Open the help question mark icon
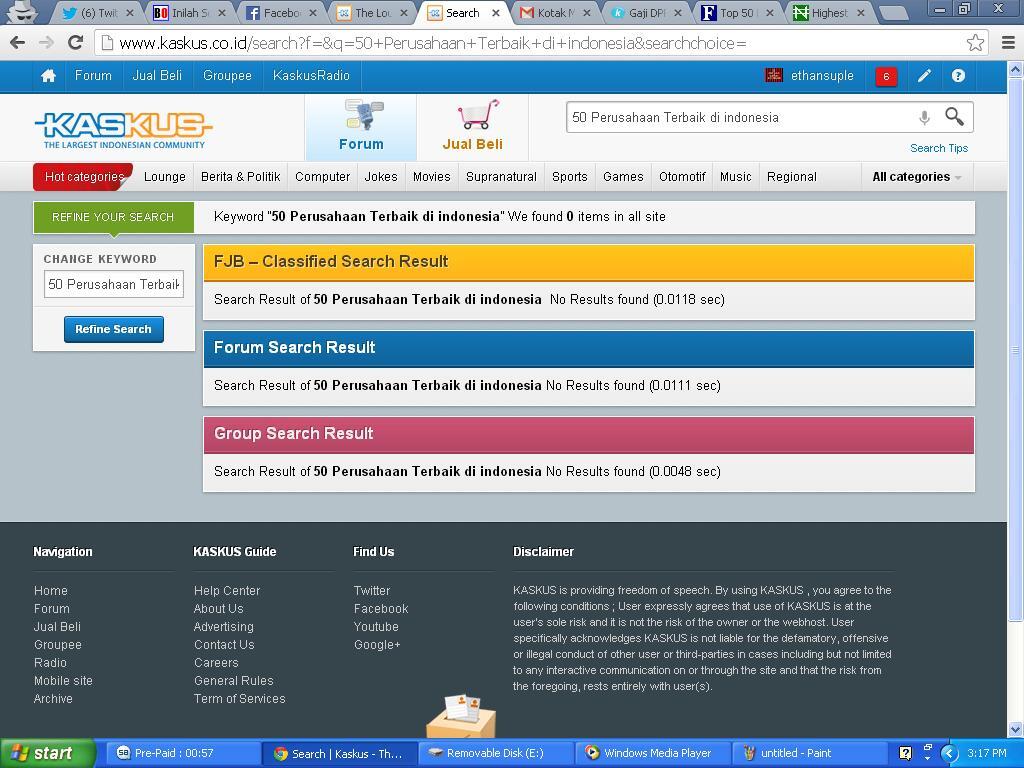This screenshot has height=768, width=1024. [958, 76]
